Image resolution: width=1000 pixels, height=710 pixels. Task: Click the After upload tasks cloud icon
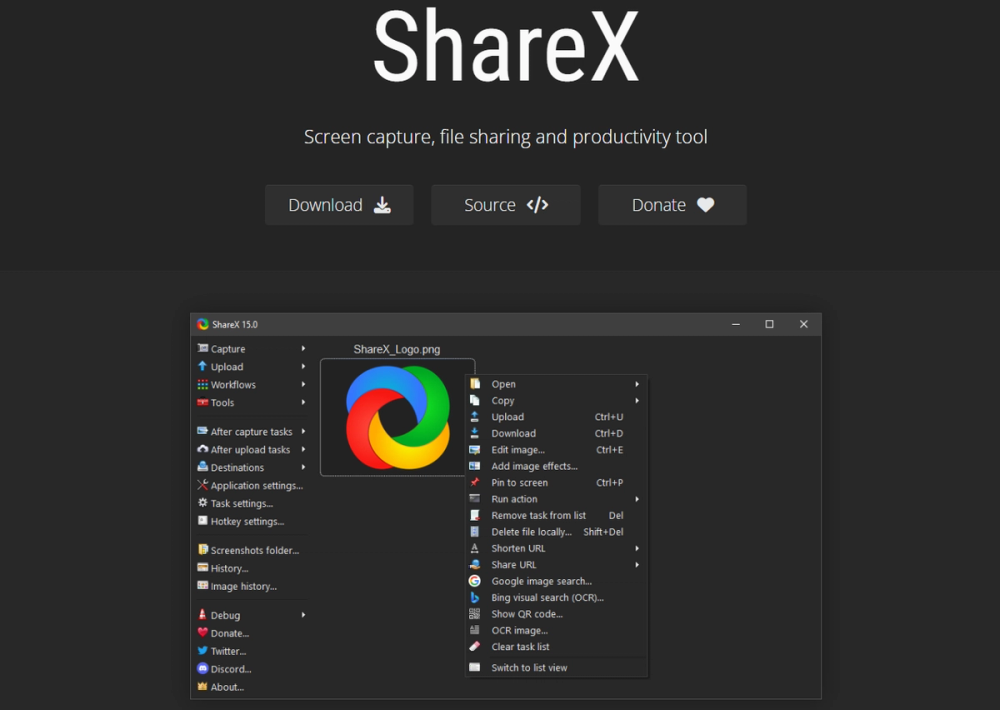pos(203,449)
